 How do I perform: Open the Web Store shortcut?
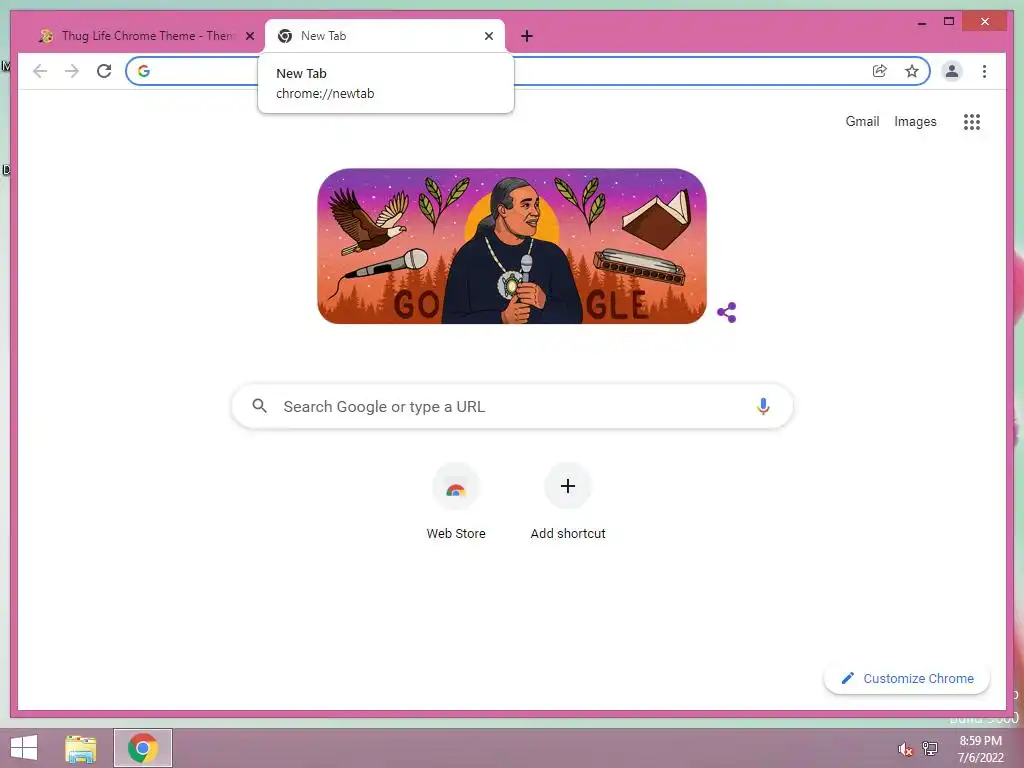click(456, 502)
